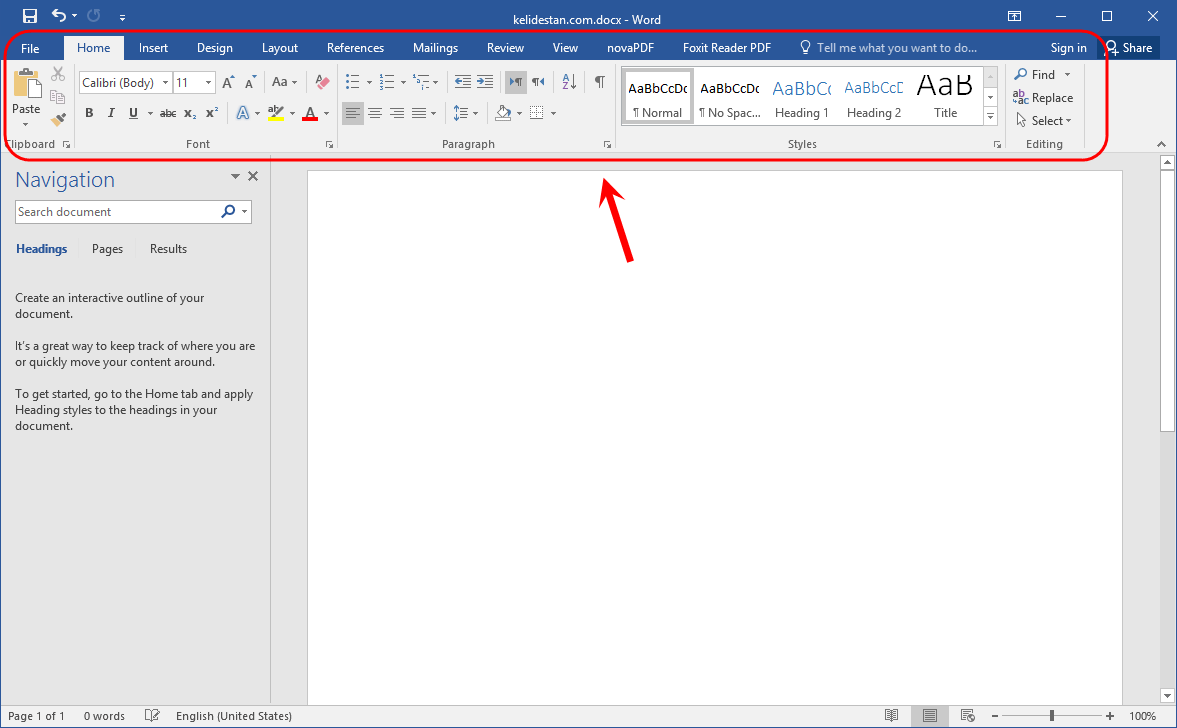Open the Calibri (Body) font name dropdown

click(166, 83)
